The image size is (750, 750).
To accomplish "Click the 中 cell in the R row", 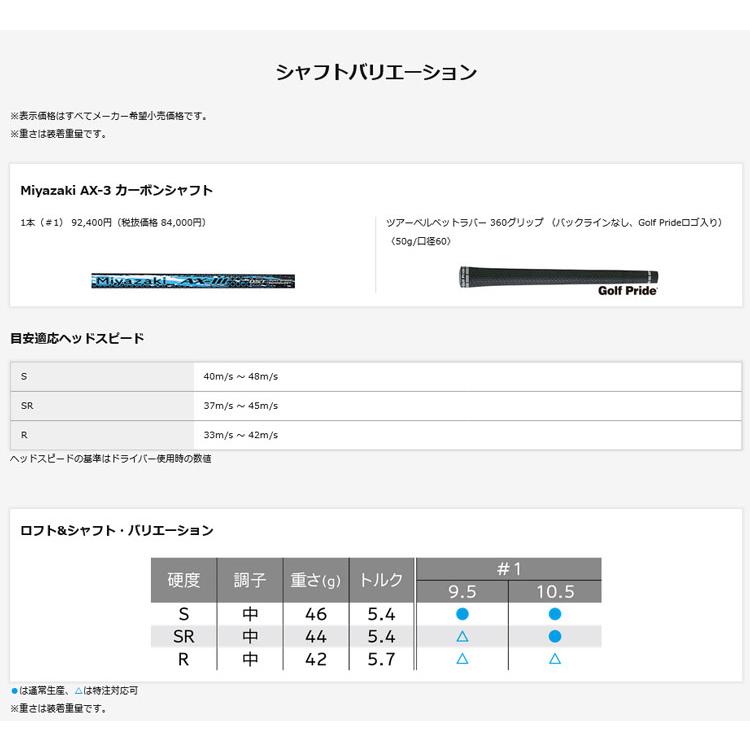I will point(250,659).
